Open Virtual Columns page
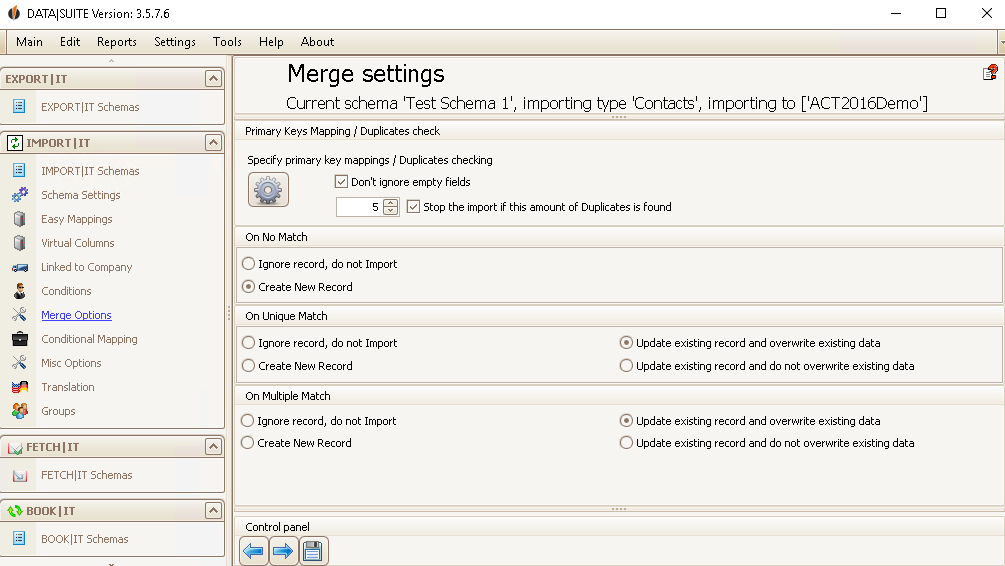The width and height of the screenshot is (1005, 566). point(78,243)
